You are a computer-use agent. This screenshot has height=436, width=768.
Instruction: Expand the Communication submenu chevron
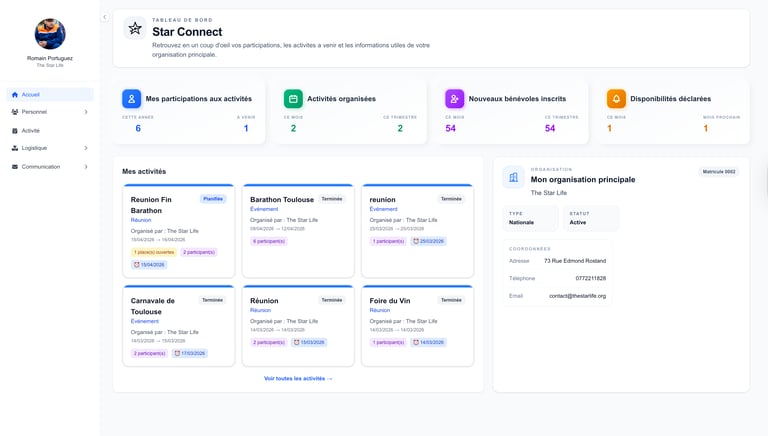coord(86,167)
